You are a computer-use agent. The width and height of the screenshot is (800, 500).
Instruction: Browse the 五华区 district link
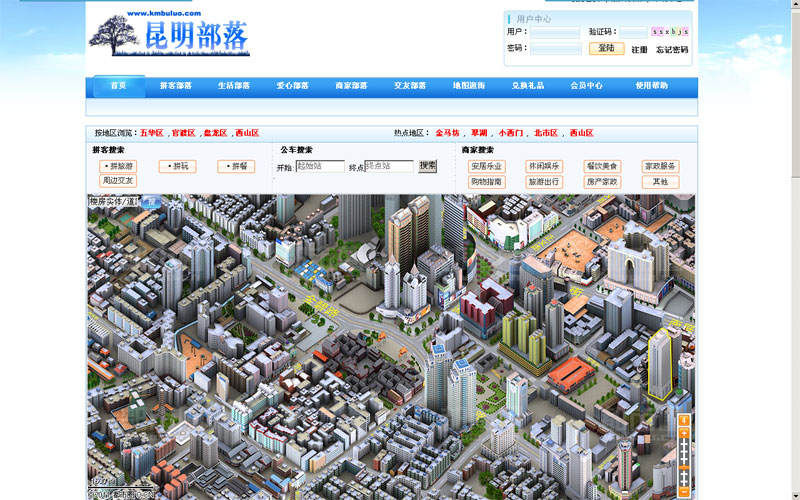point(151,133)
